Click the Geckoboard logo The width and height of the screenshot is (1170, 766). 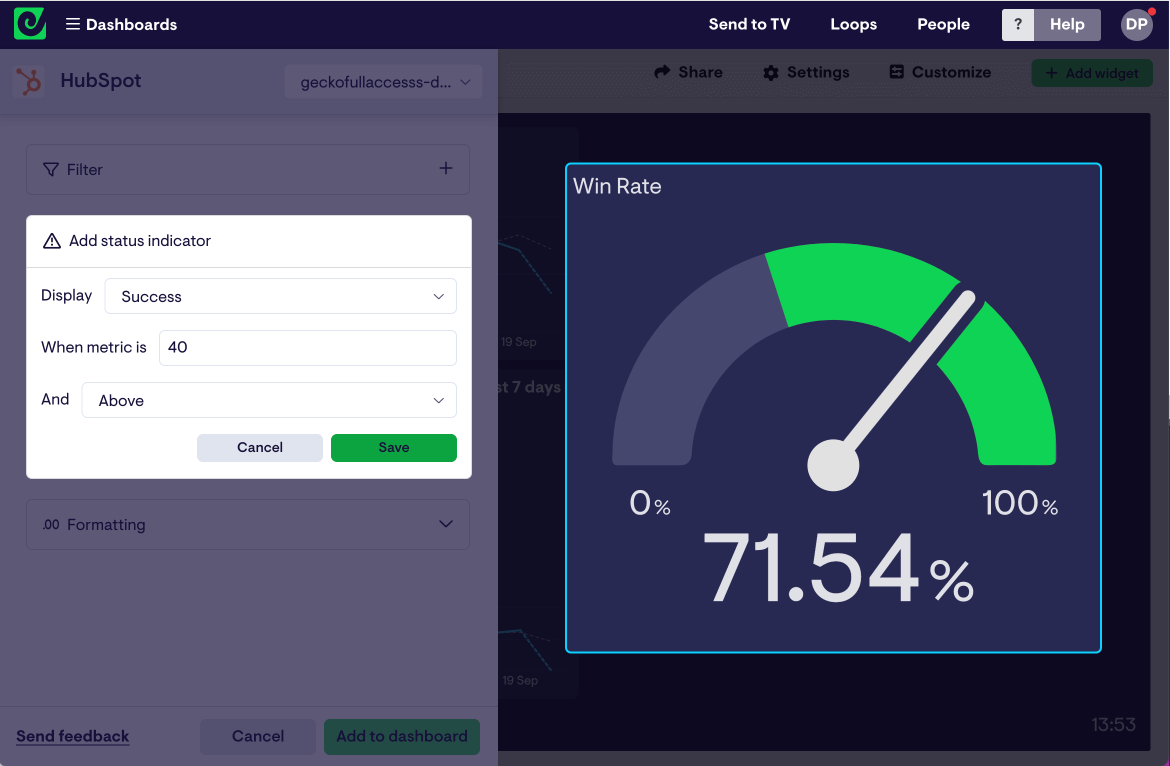27,22
